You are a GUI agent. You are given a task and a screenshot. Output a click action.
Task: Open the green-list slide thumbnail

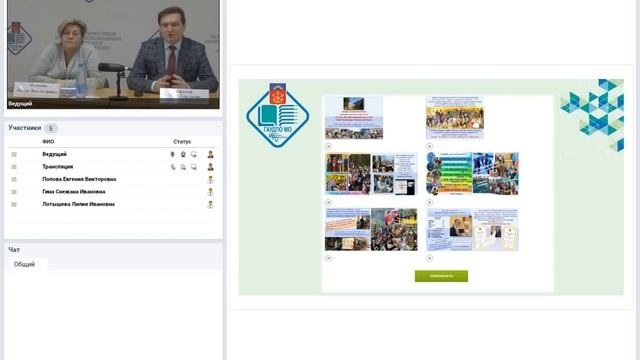click(473, 173)
